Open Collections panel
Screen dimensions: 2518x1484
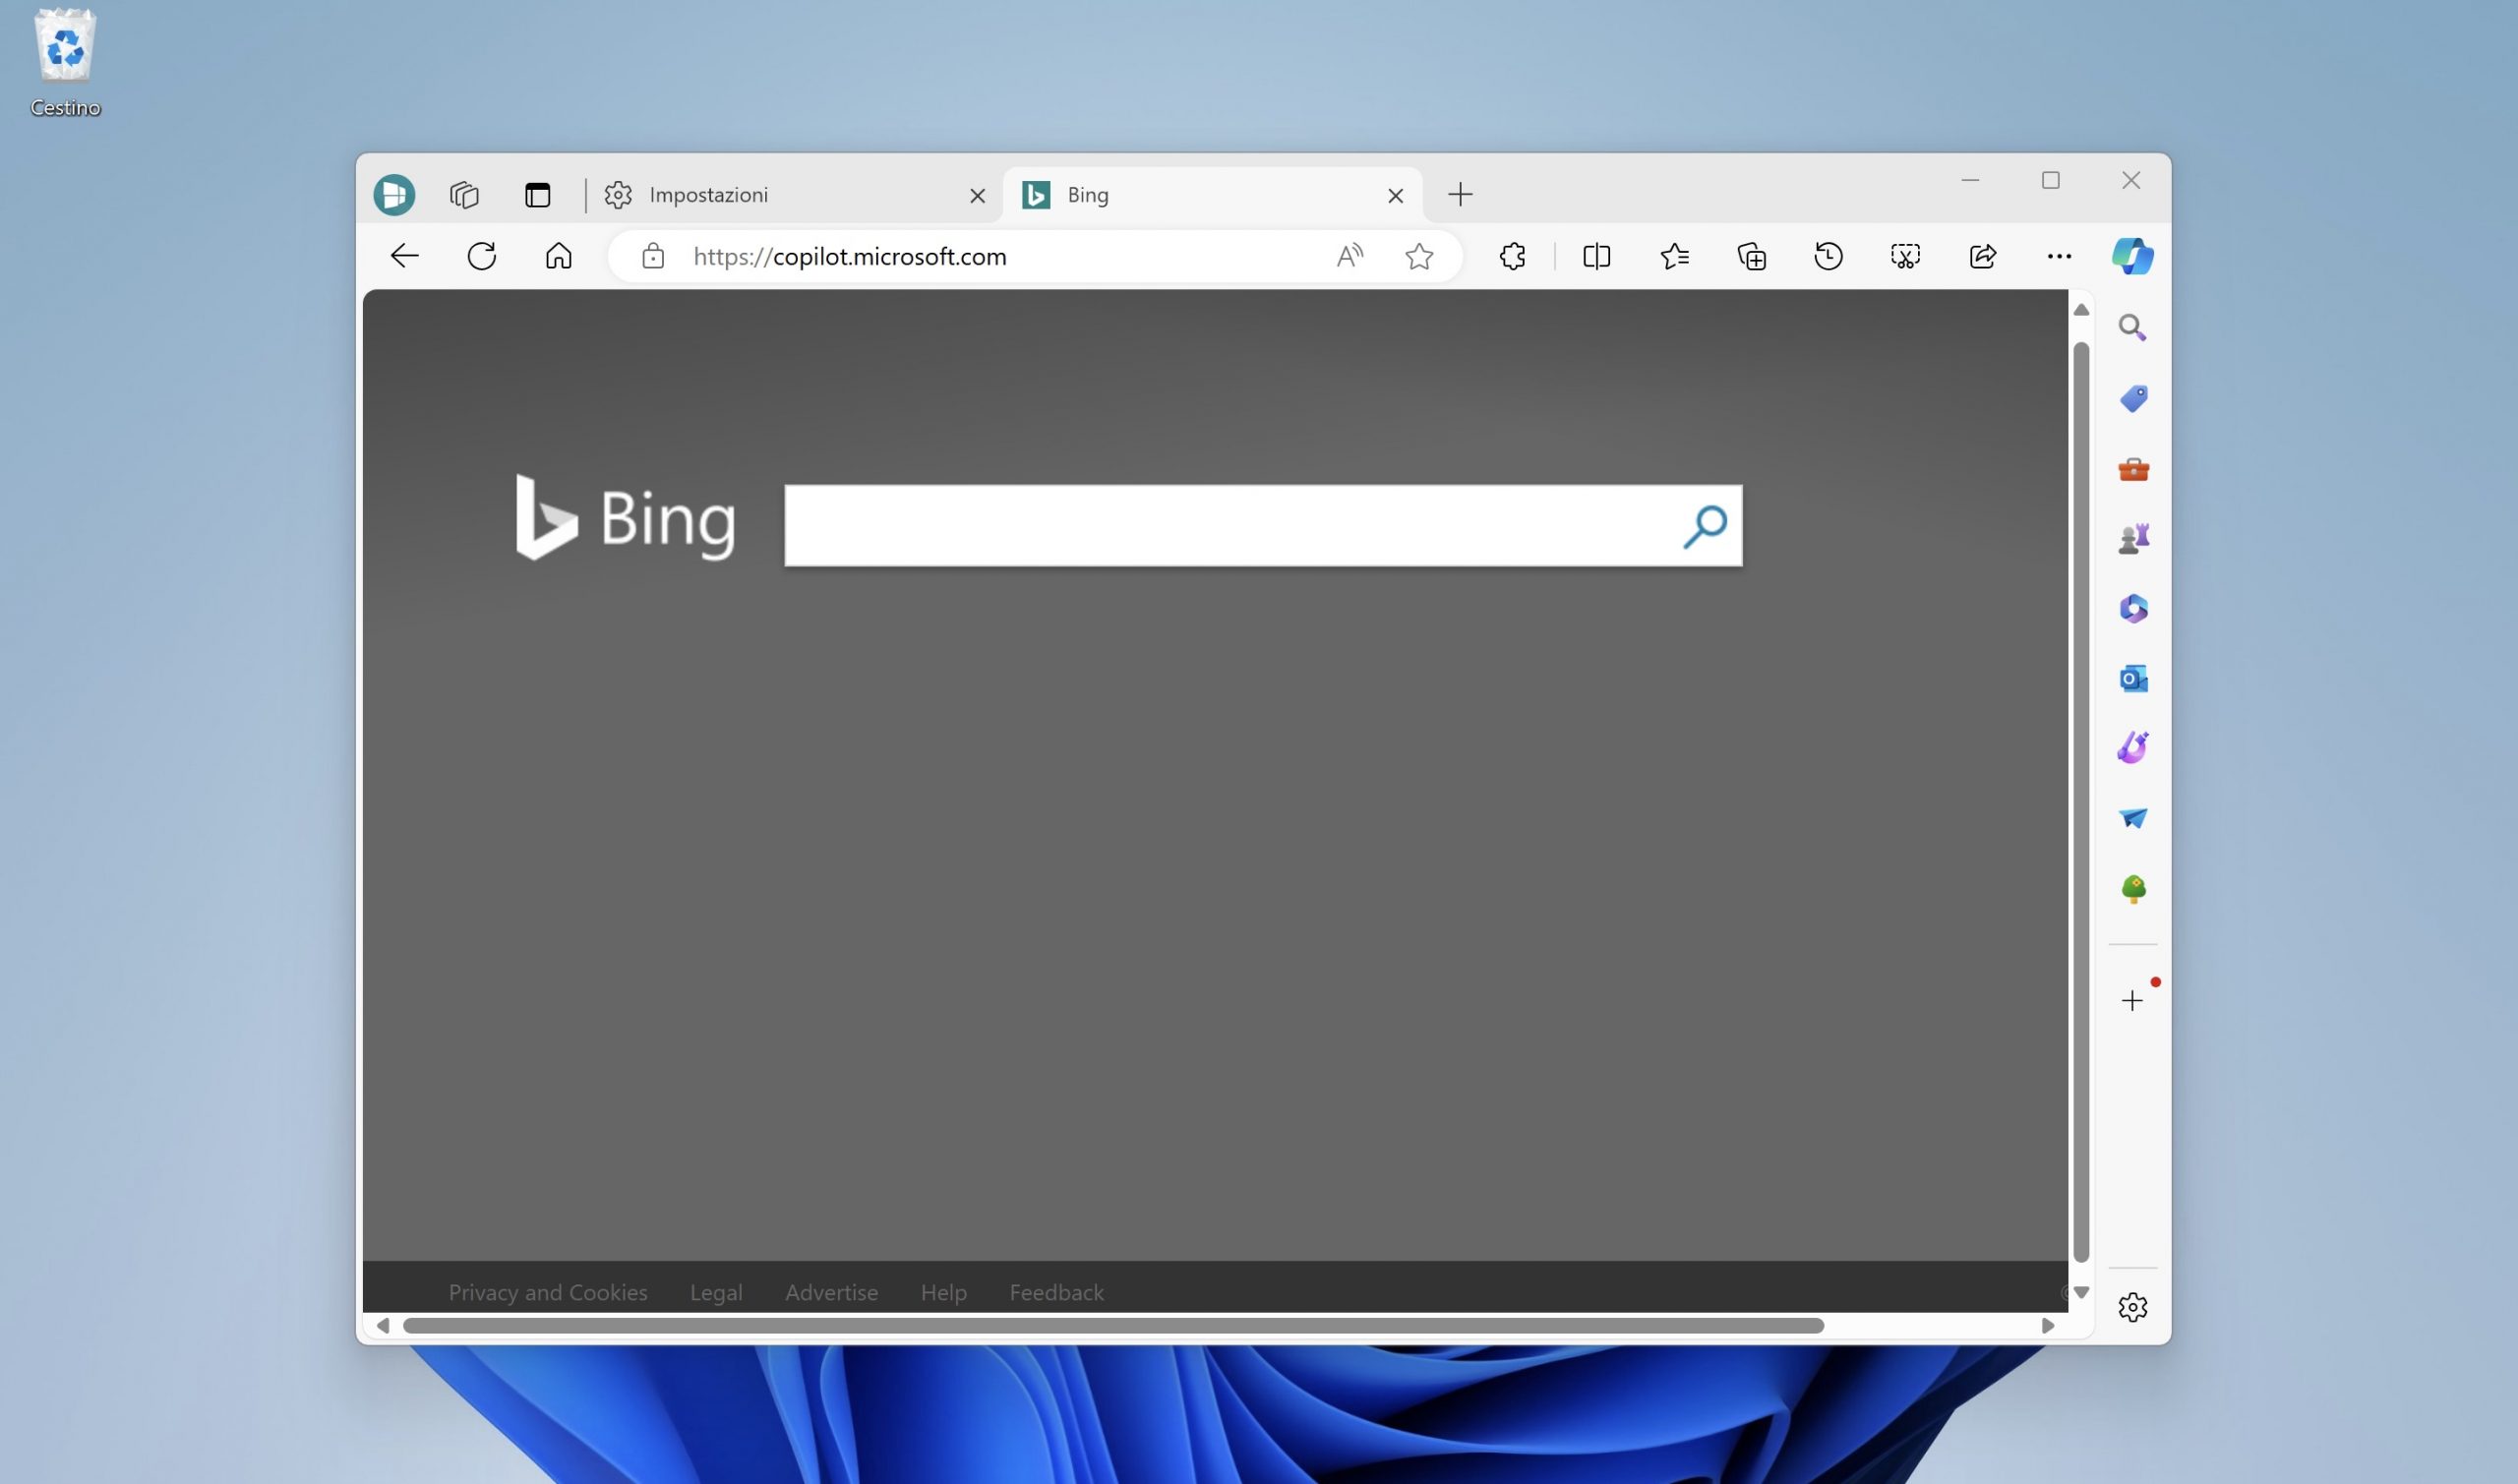tap(1751, 256)
